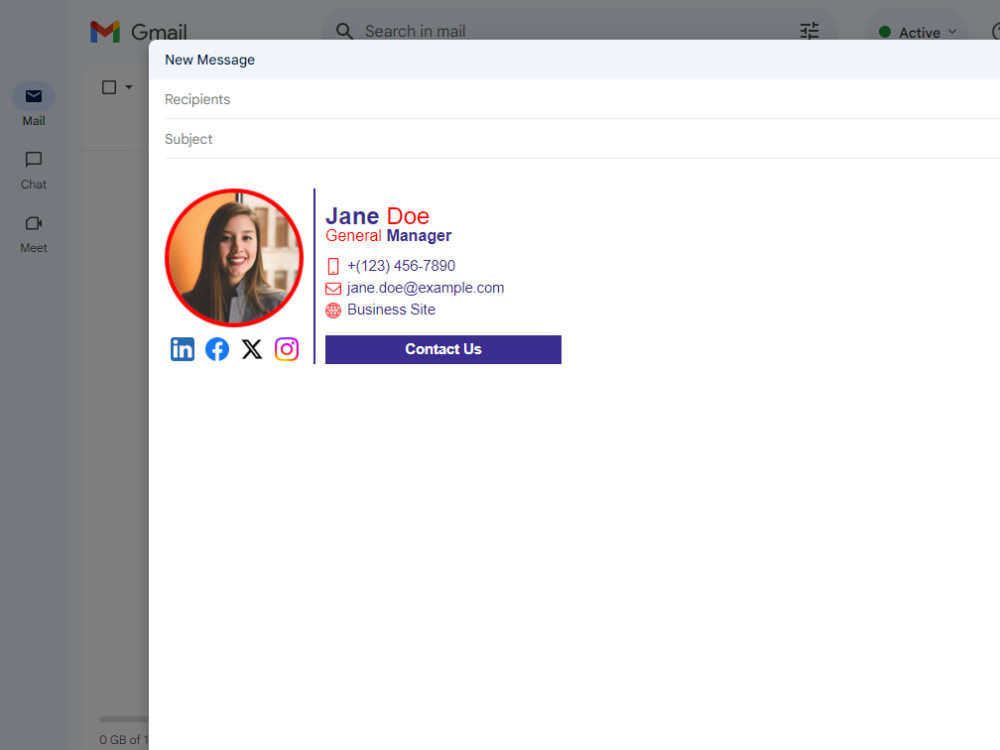
Task: Open the Chat section in sidebar
Action: [x=34, y=171]
